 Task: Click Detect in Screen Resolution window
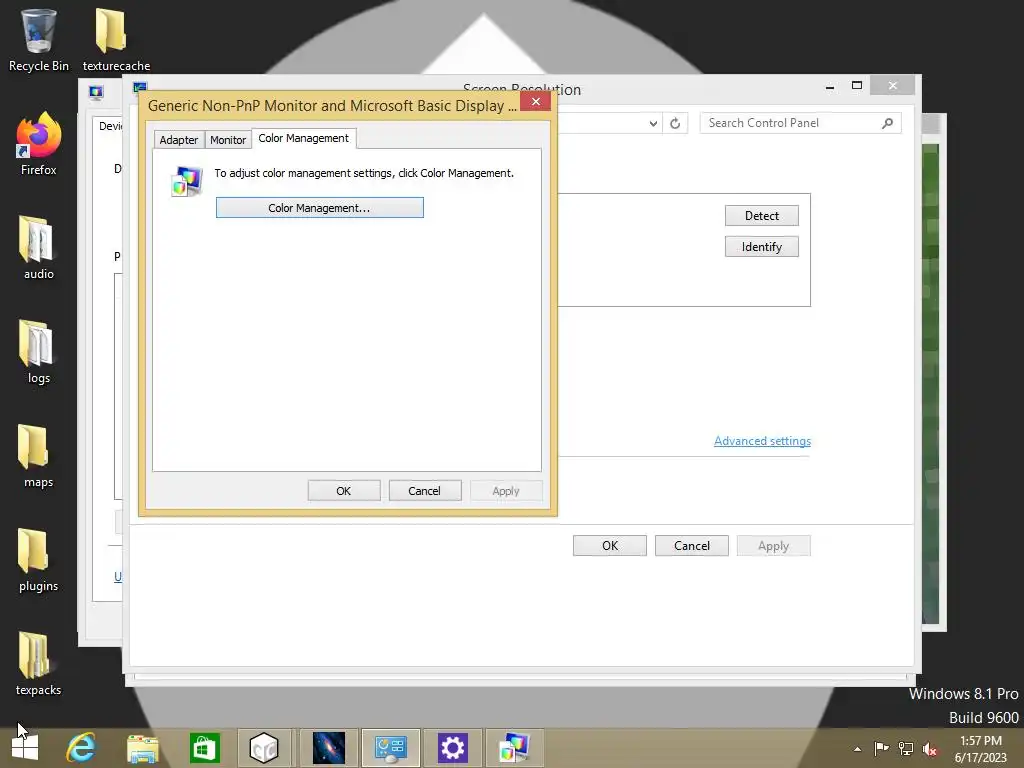click(761, 216)
